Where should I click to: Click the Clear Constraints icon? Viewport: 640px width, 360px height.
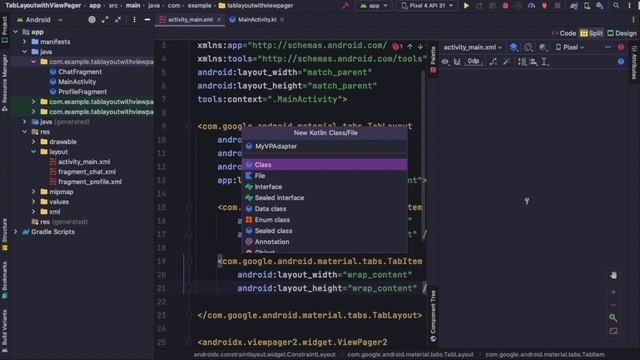[493, 62]
